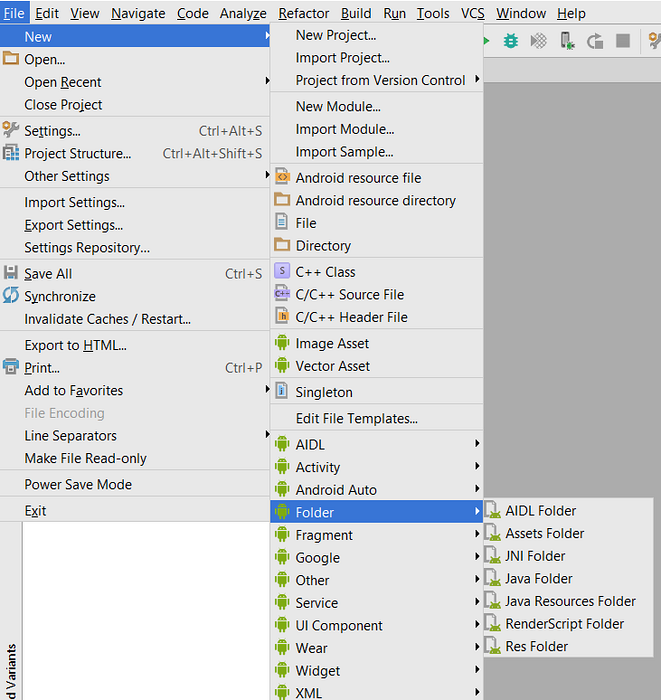
Task: Click the Attach debugger to Android process icon
Action: pyautogui.click(x=567, y=41)
